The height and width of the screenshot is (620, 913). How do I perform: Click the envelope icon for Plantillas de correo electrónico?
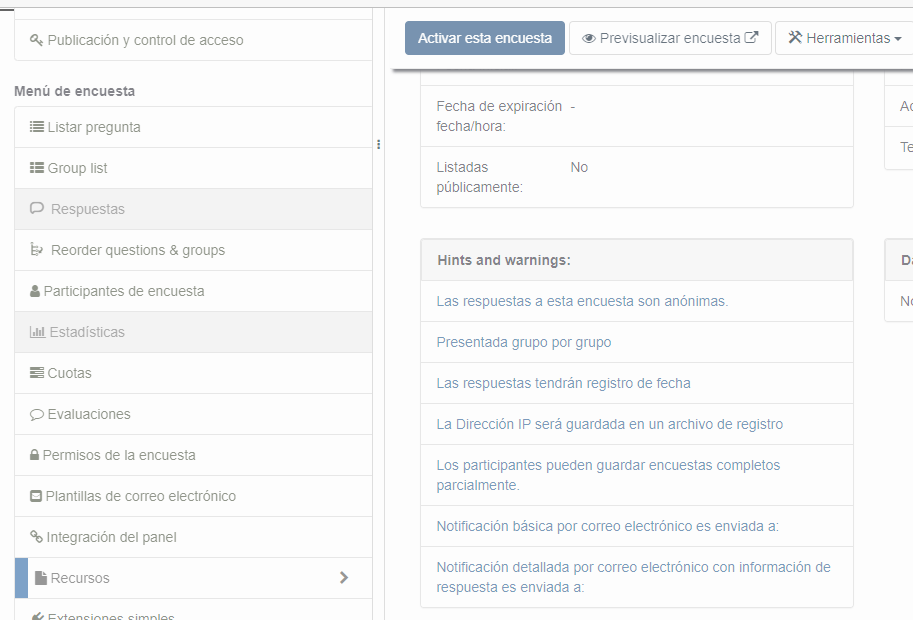point(36,496)
